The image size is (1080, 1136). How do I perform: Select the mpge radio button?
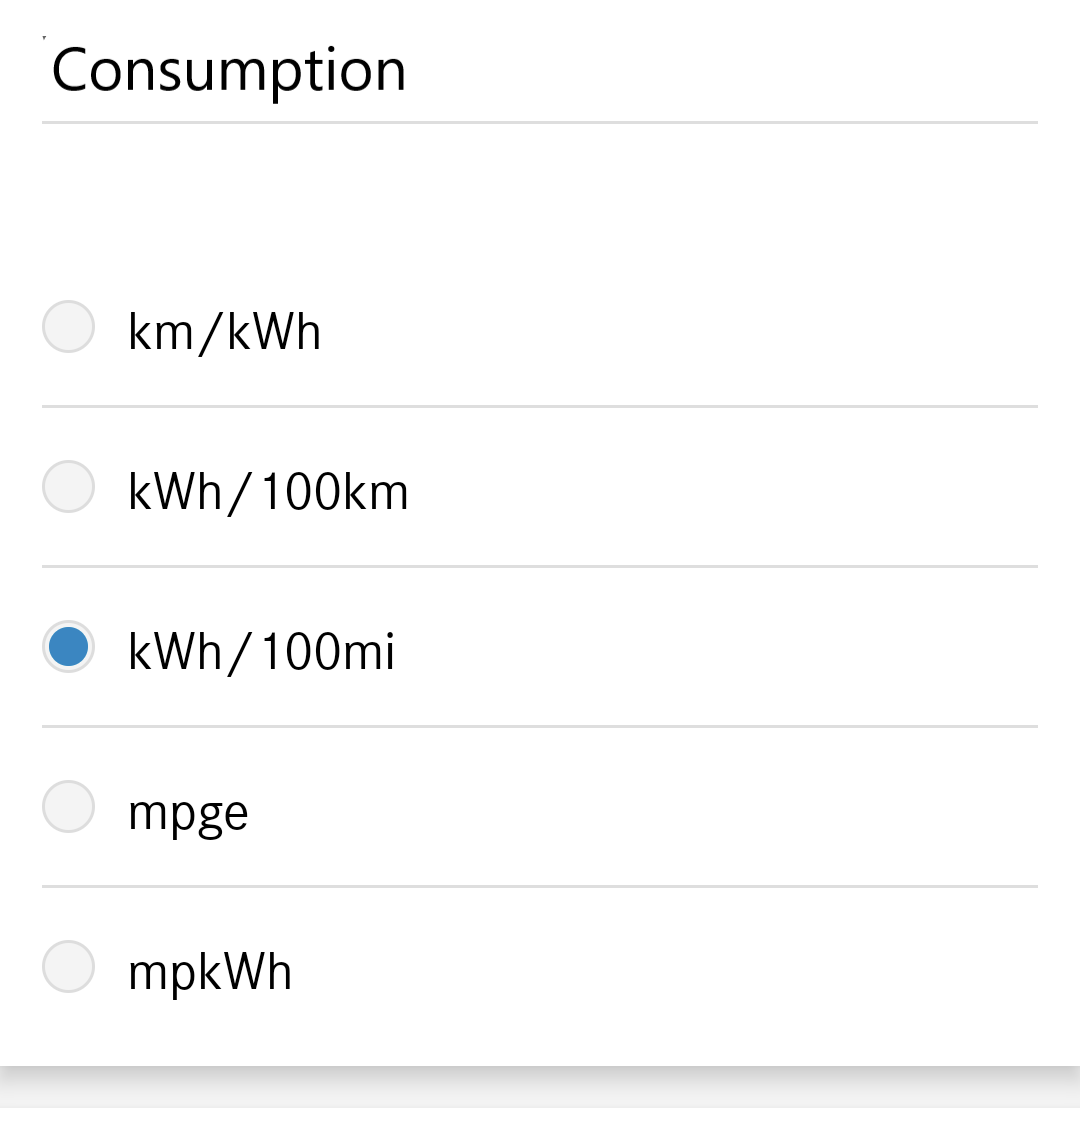point(68,807)
